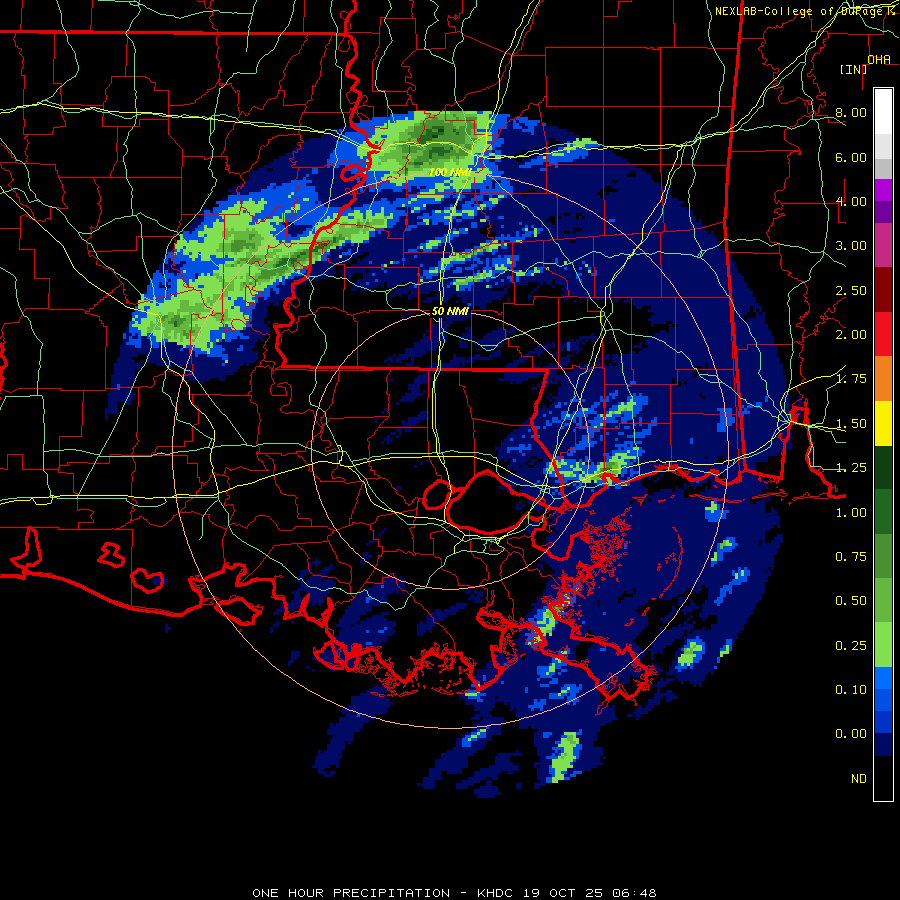Click the 8.00 legend value

pos(851,112)
